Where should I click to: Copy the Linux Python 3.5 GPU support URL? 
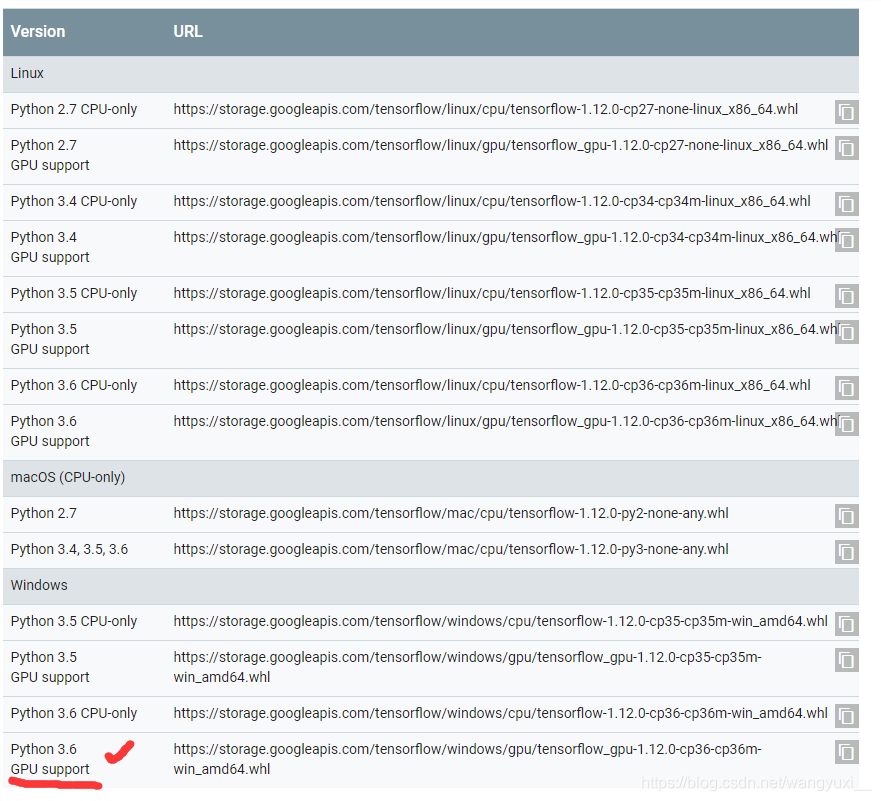(x=846, y=333)
